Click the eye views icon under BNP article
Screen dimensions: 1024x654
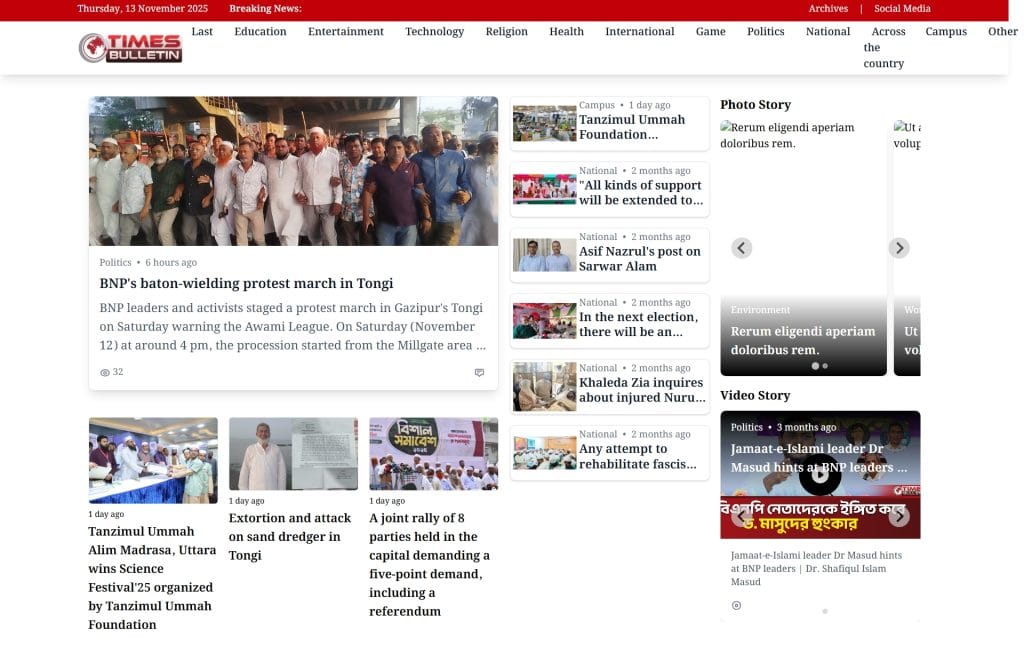pyautogui.click(x=105, y=372)
